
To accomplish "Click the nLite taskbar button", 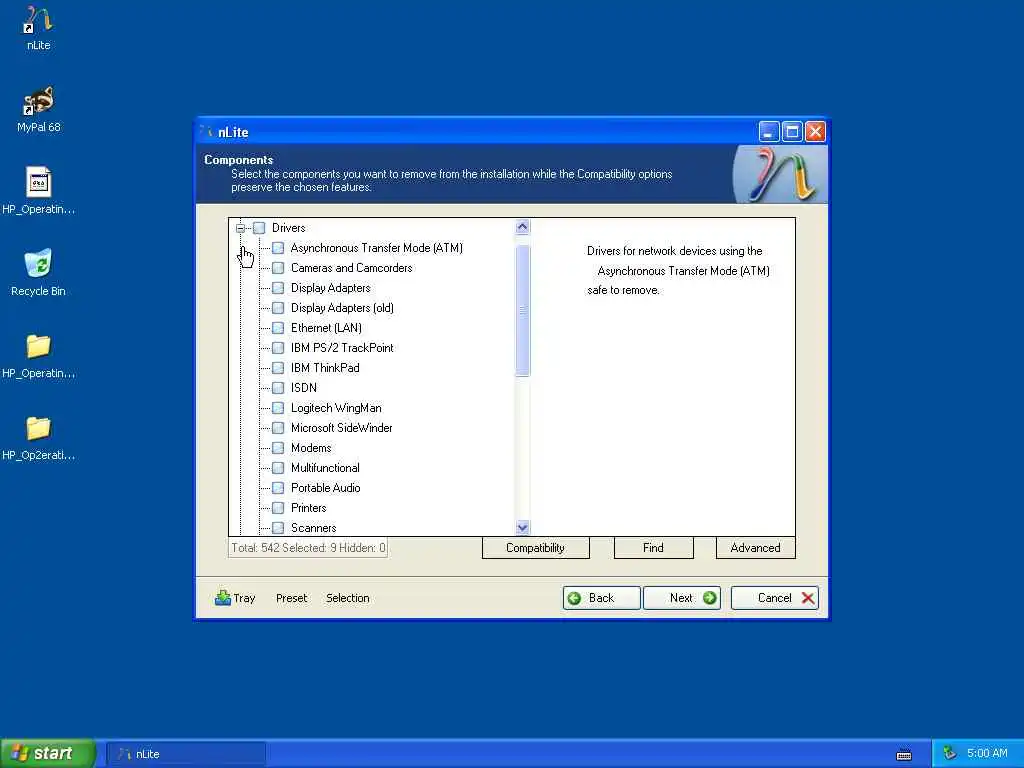I will 186,754.
